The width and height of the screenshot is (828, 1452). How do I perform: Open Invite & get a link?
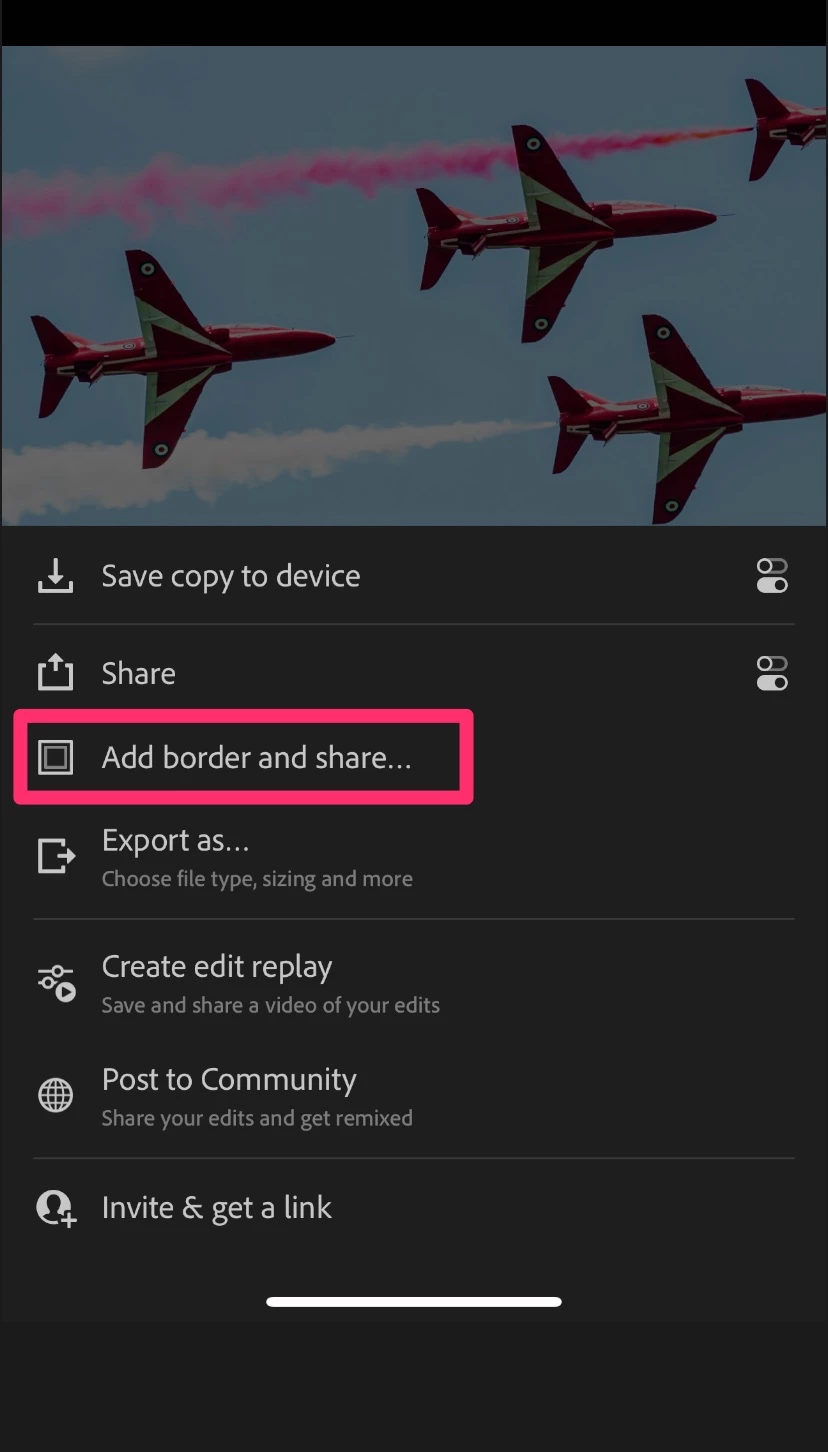[x=217, y=1208]
